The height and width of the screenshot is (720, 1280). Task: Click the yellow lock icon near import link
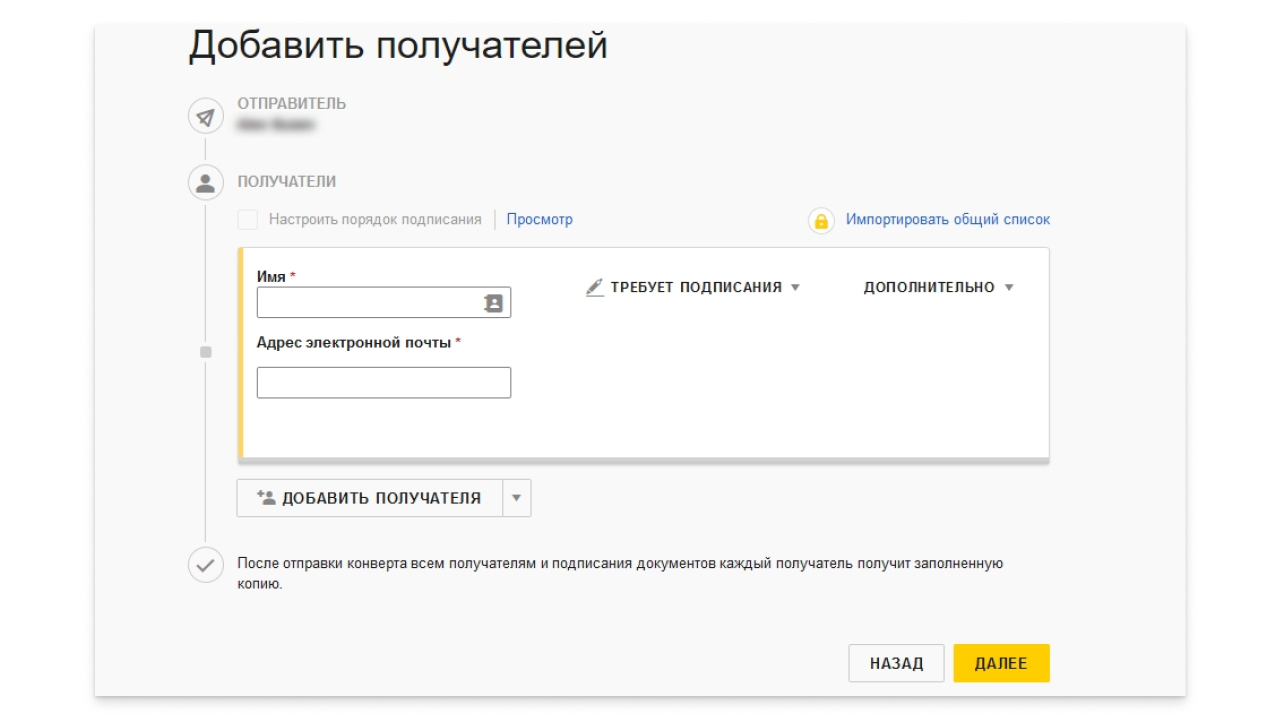(820, 219)
